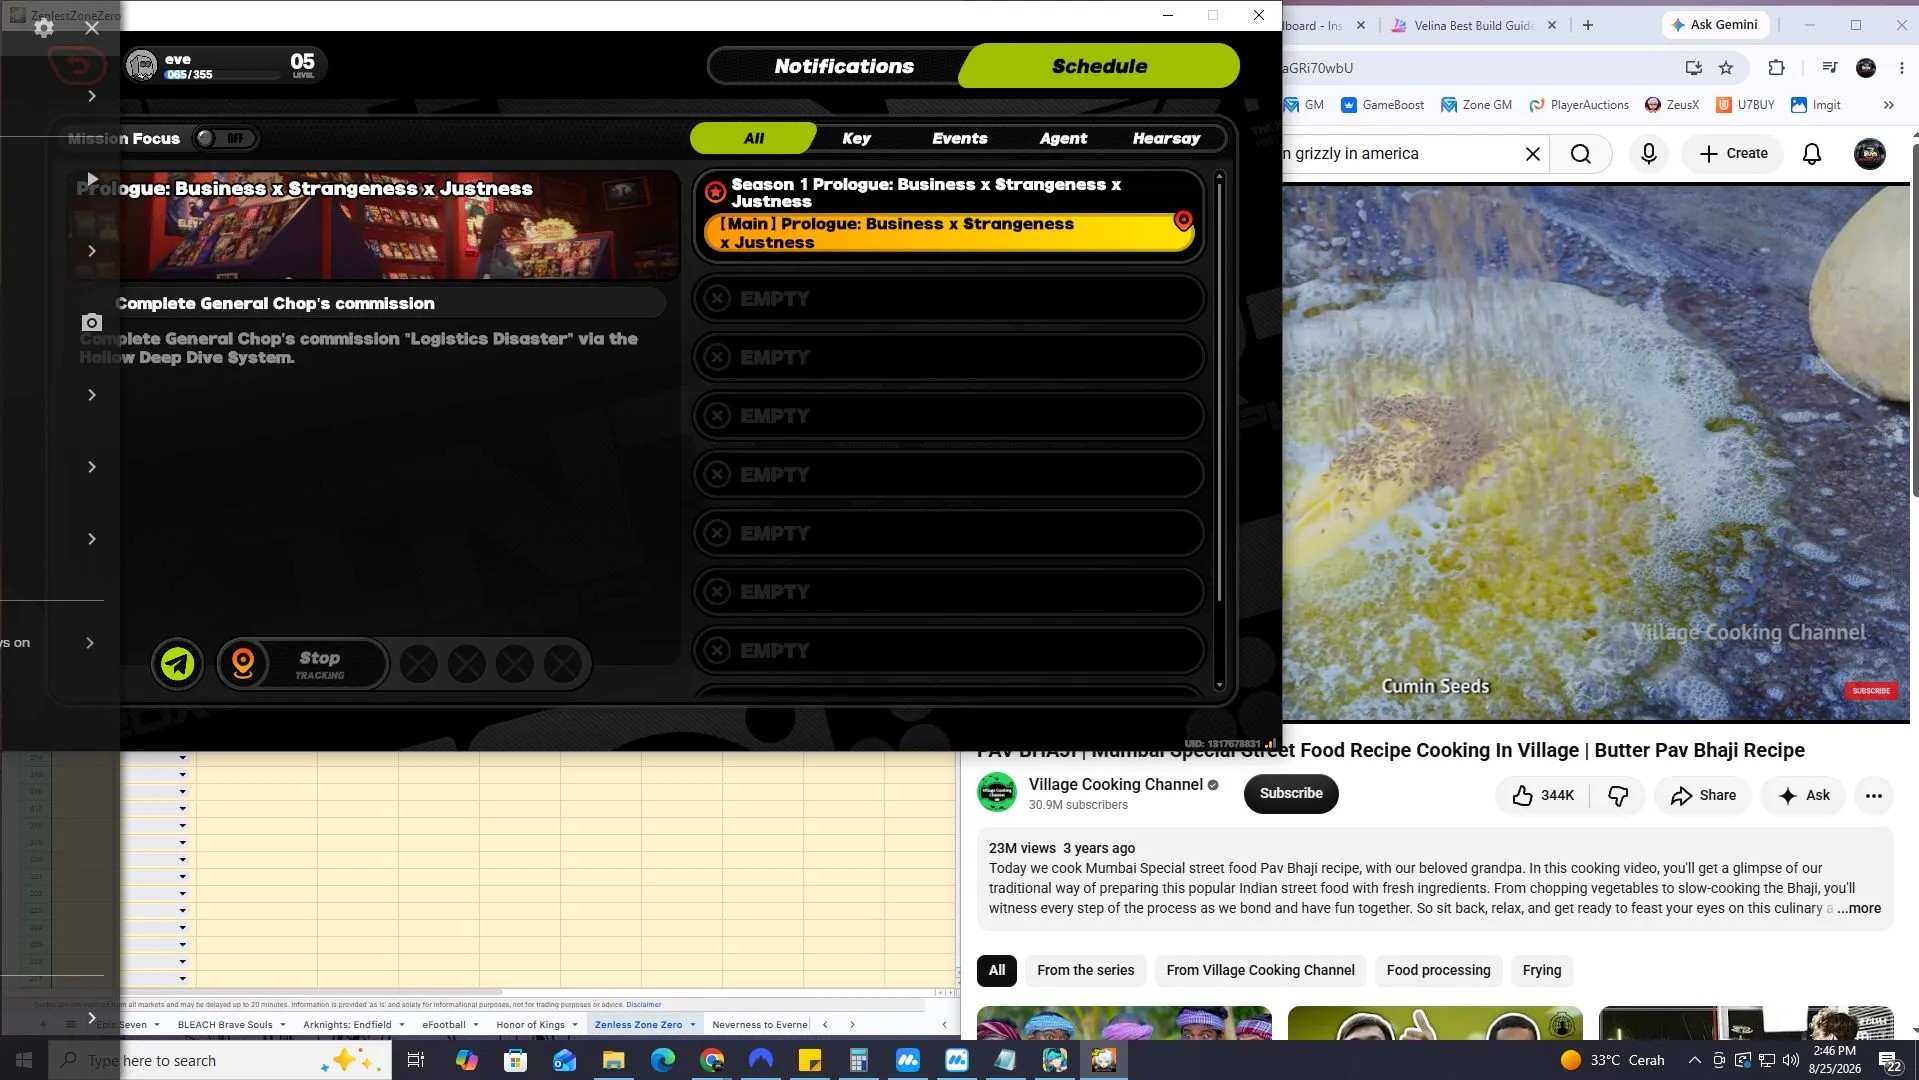
Task: Click the schedule list vertical scrollbar
Action: [1219, 430]
